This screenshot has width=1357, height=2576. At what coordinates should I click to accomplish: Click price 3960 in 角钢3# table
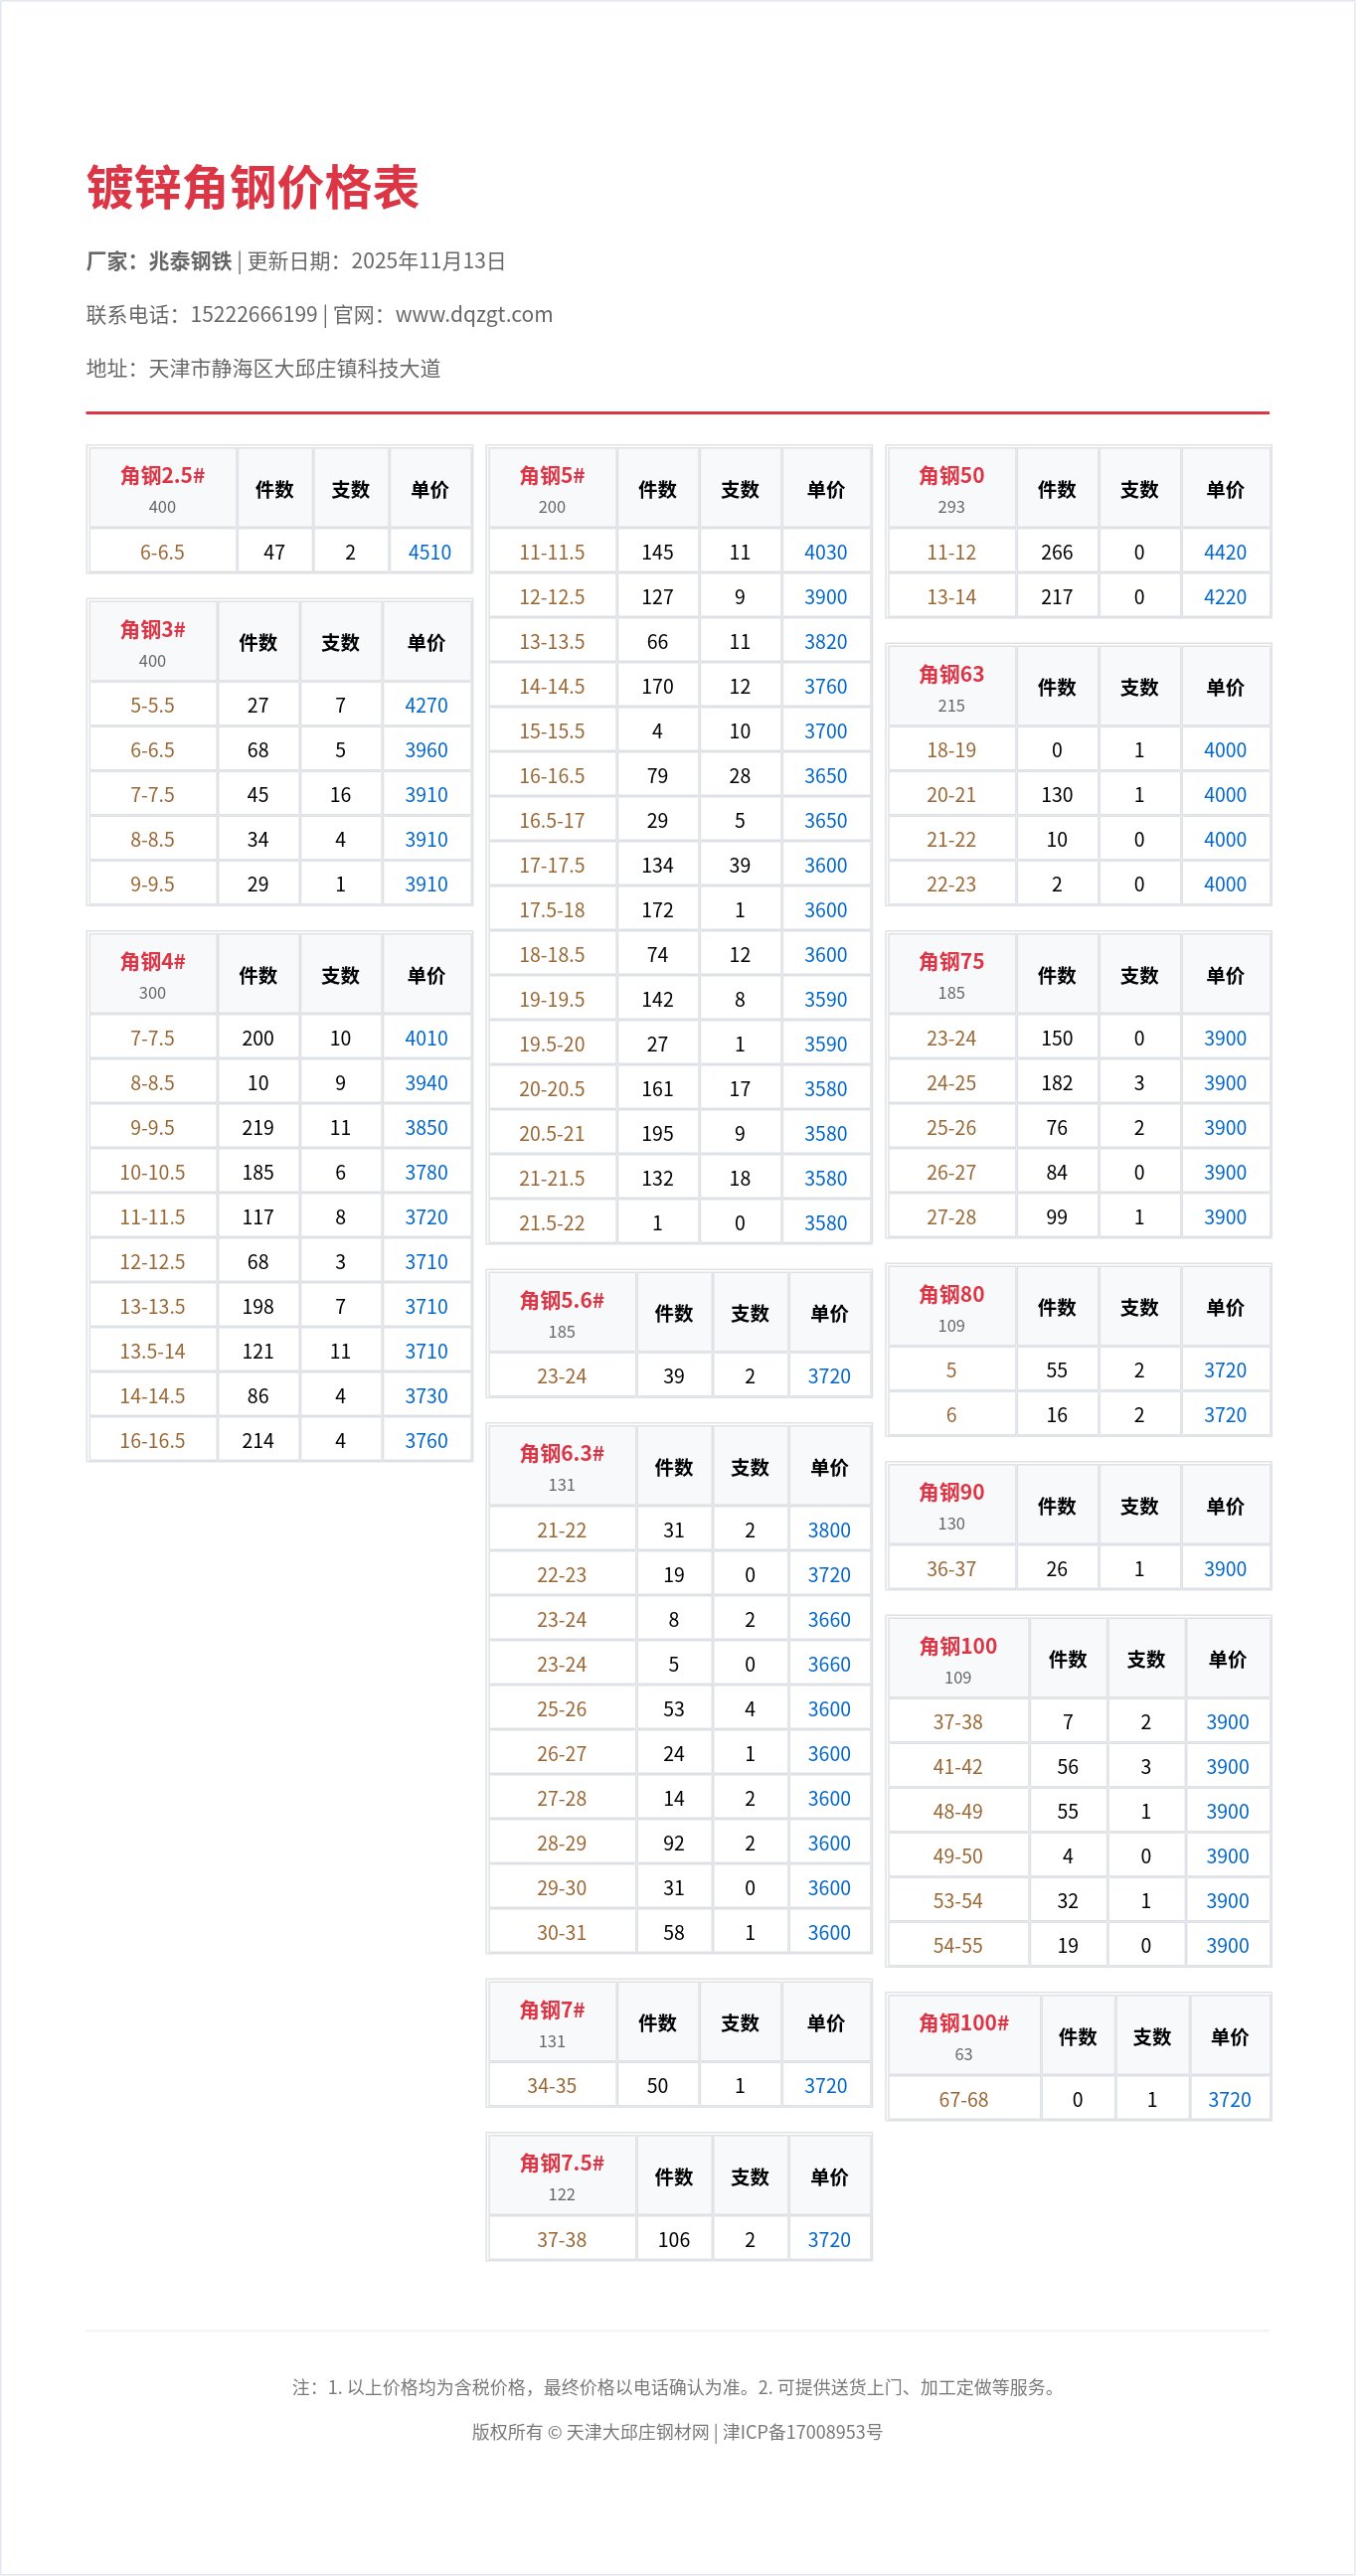[x=426, y=750]
